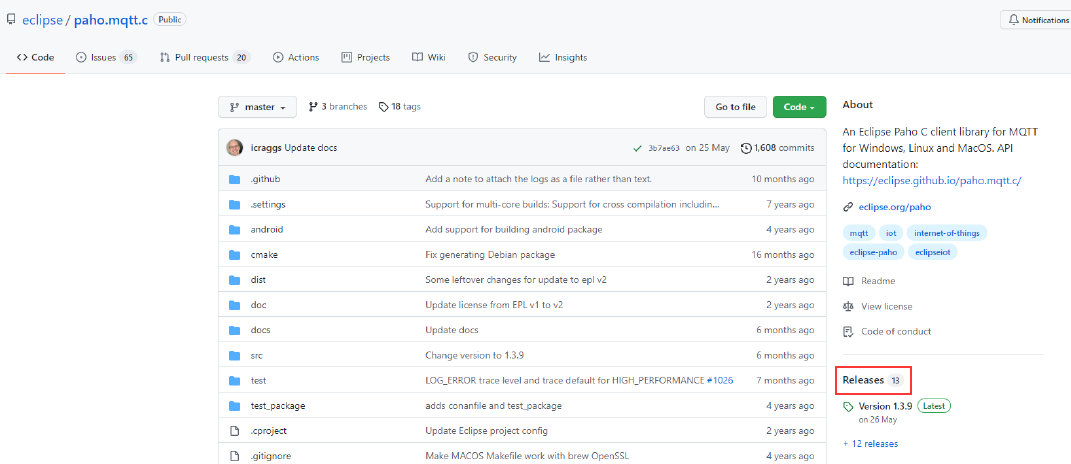Click the test_package folder icon
This screenshot has width=1071, height=464.
pos(235,406)
